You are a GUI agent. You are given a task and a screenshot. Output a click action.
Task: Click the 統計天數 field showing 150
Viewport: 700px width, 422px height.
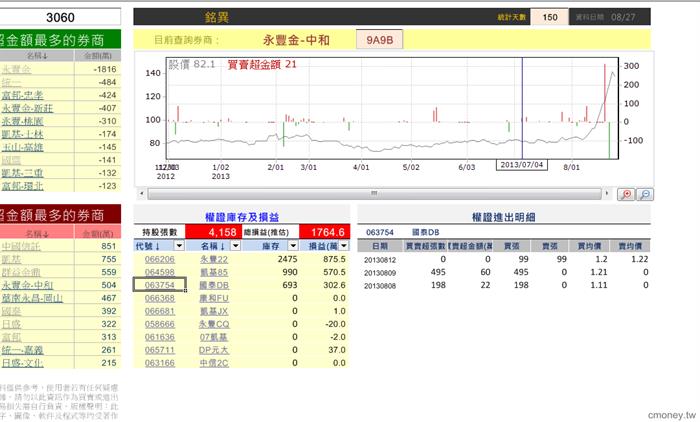coord(550,17)
